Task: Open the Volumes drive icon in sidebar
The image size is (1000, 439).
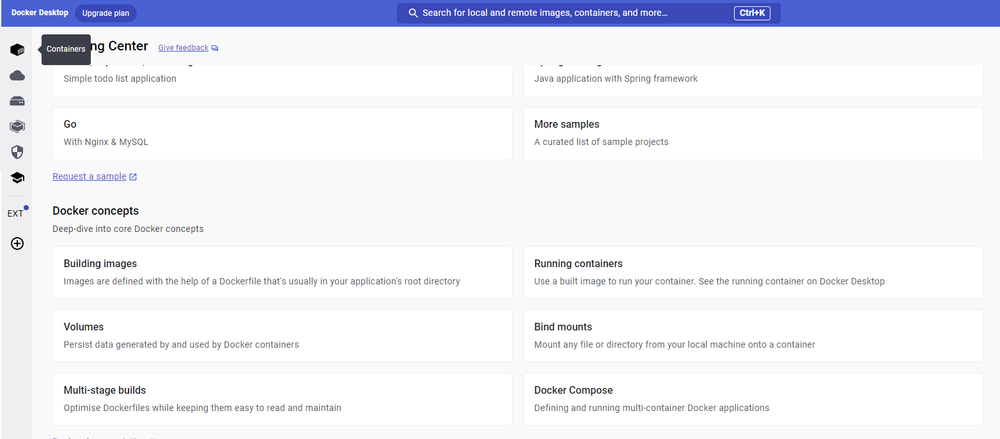Action: click(17, 101)
